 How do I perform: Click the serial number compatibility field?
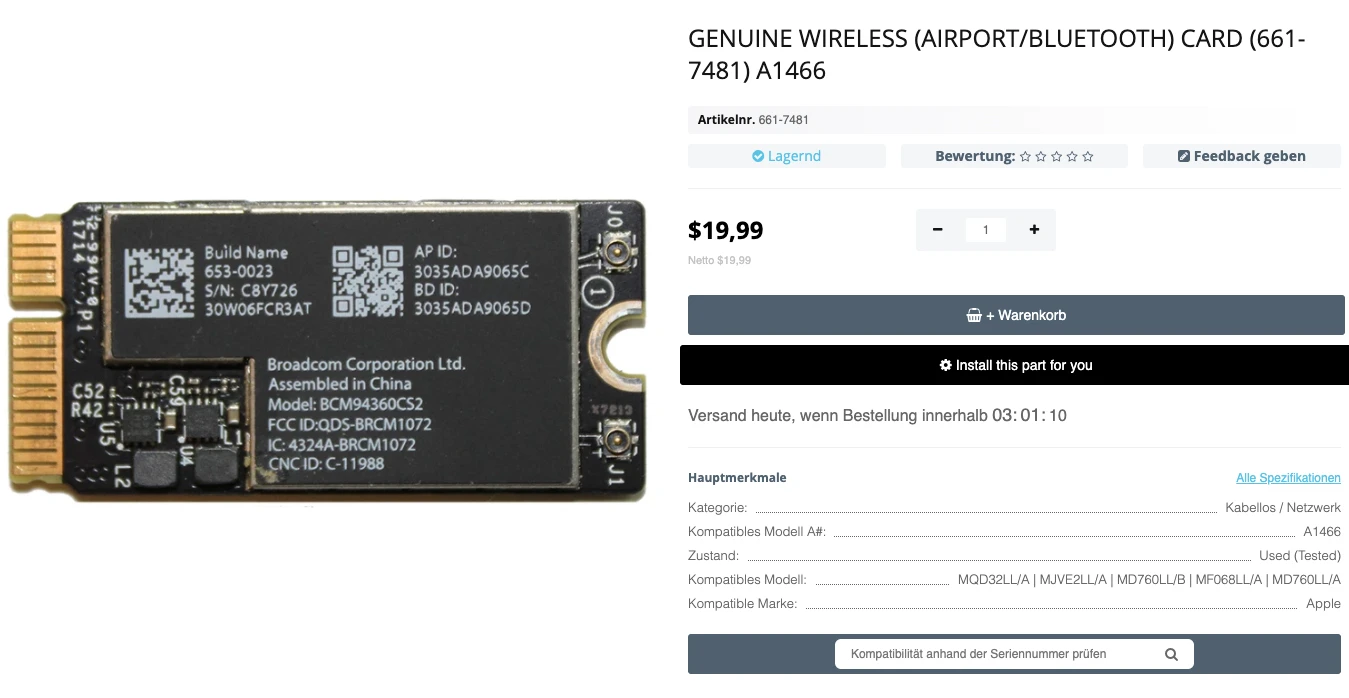point(1000,655)
